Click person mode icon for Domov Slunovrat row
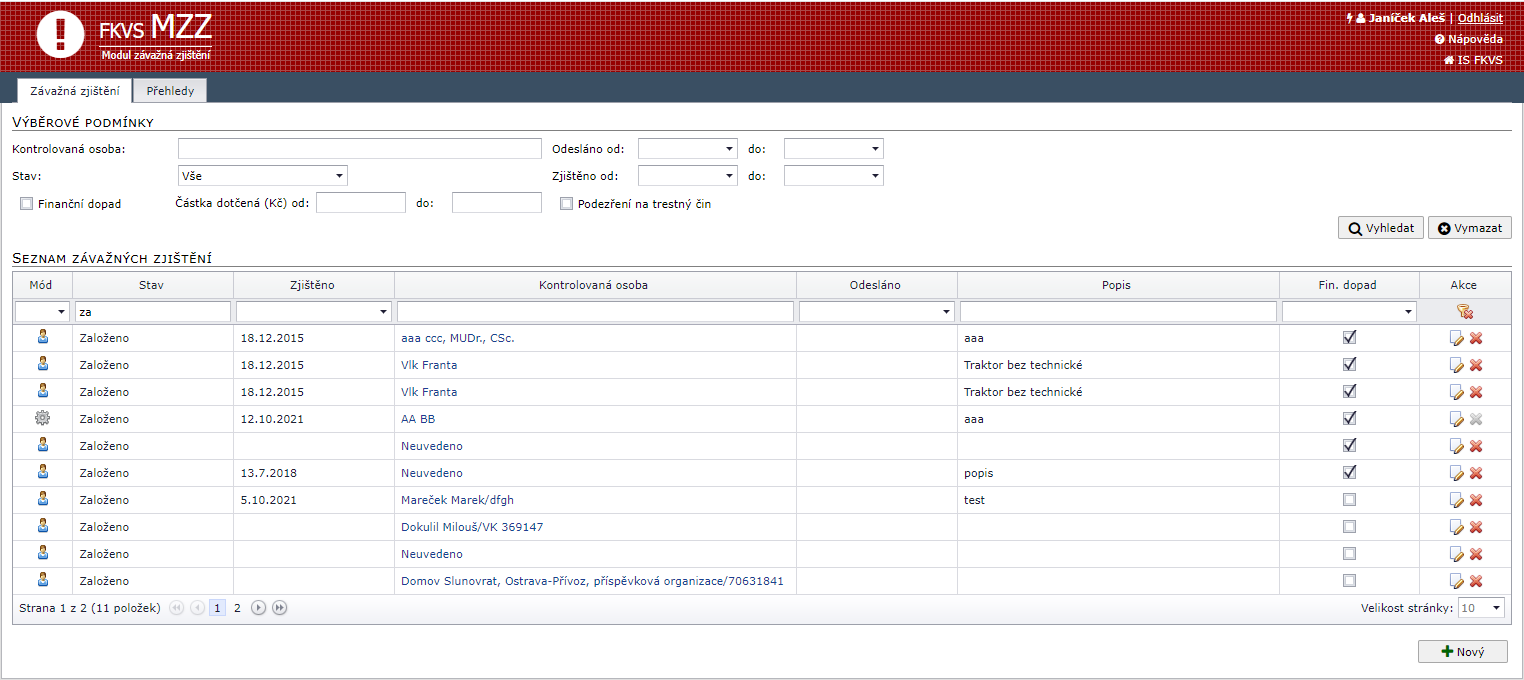 click(42, 580)
